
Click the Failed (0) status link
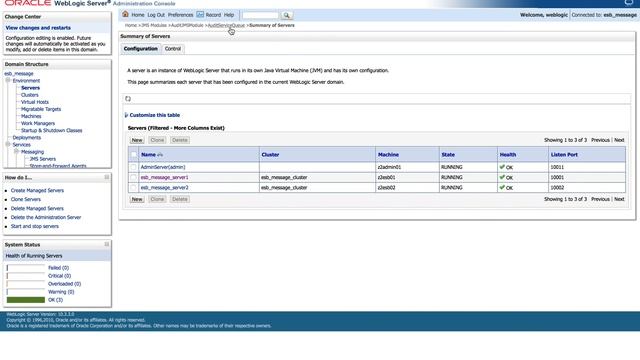58,268
